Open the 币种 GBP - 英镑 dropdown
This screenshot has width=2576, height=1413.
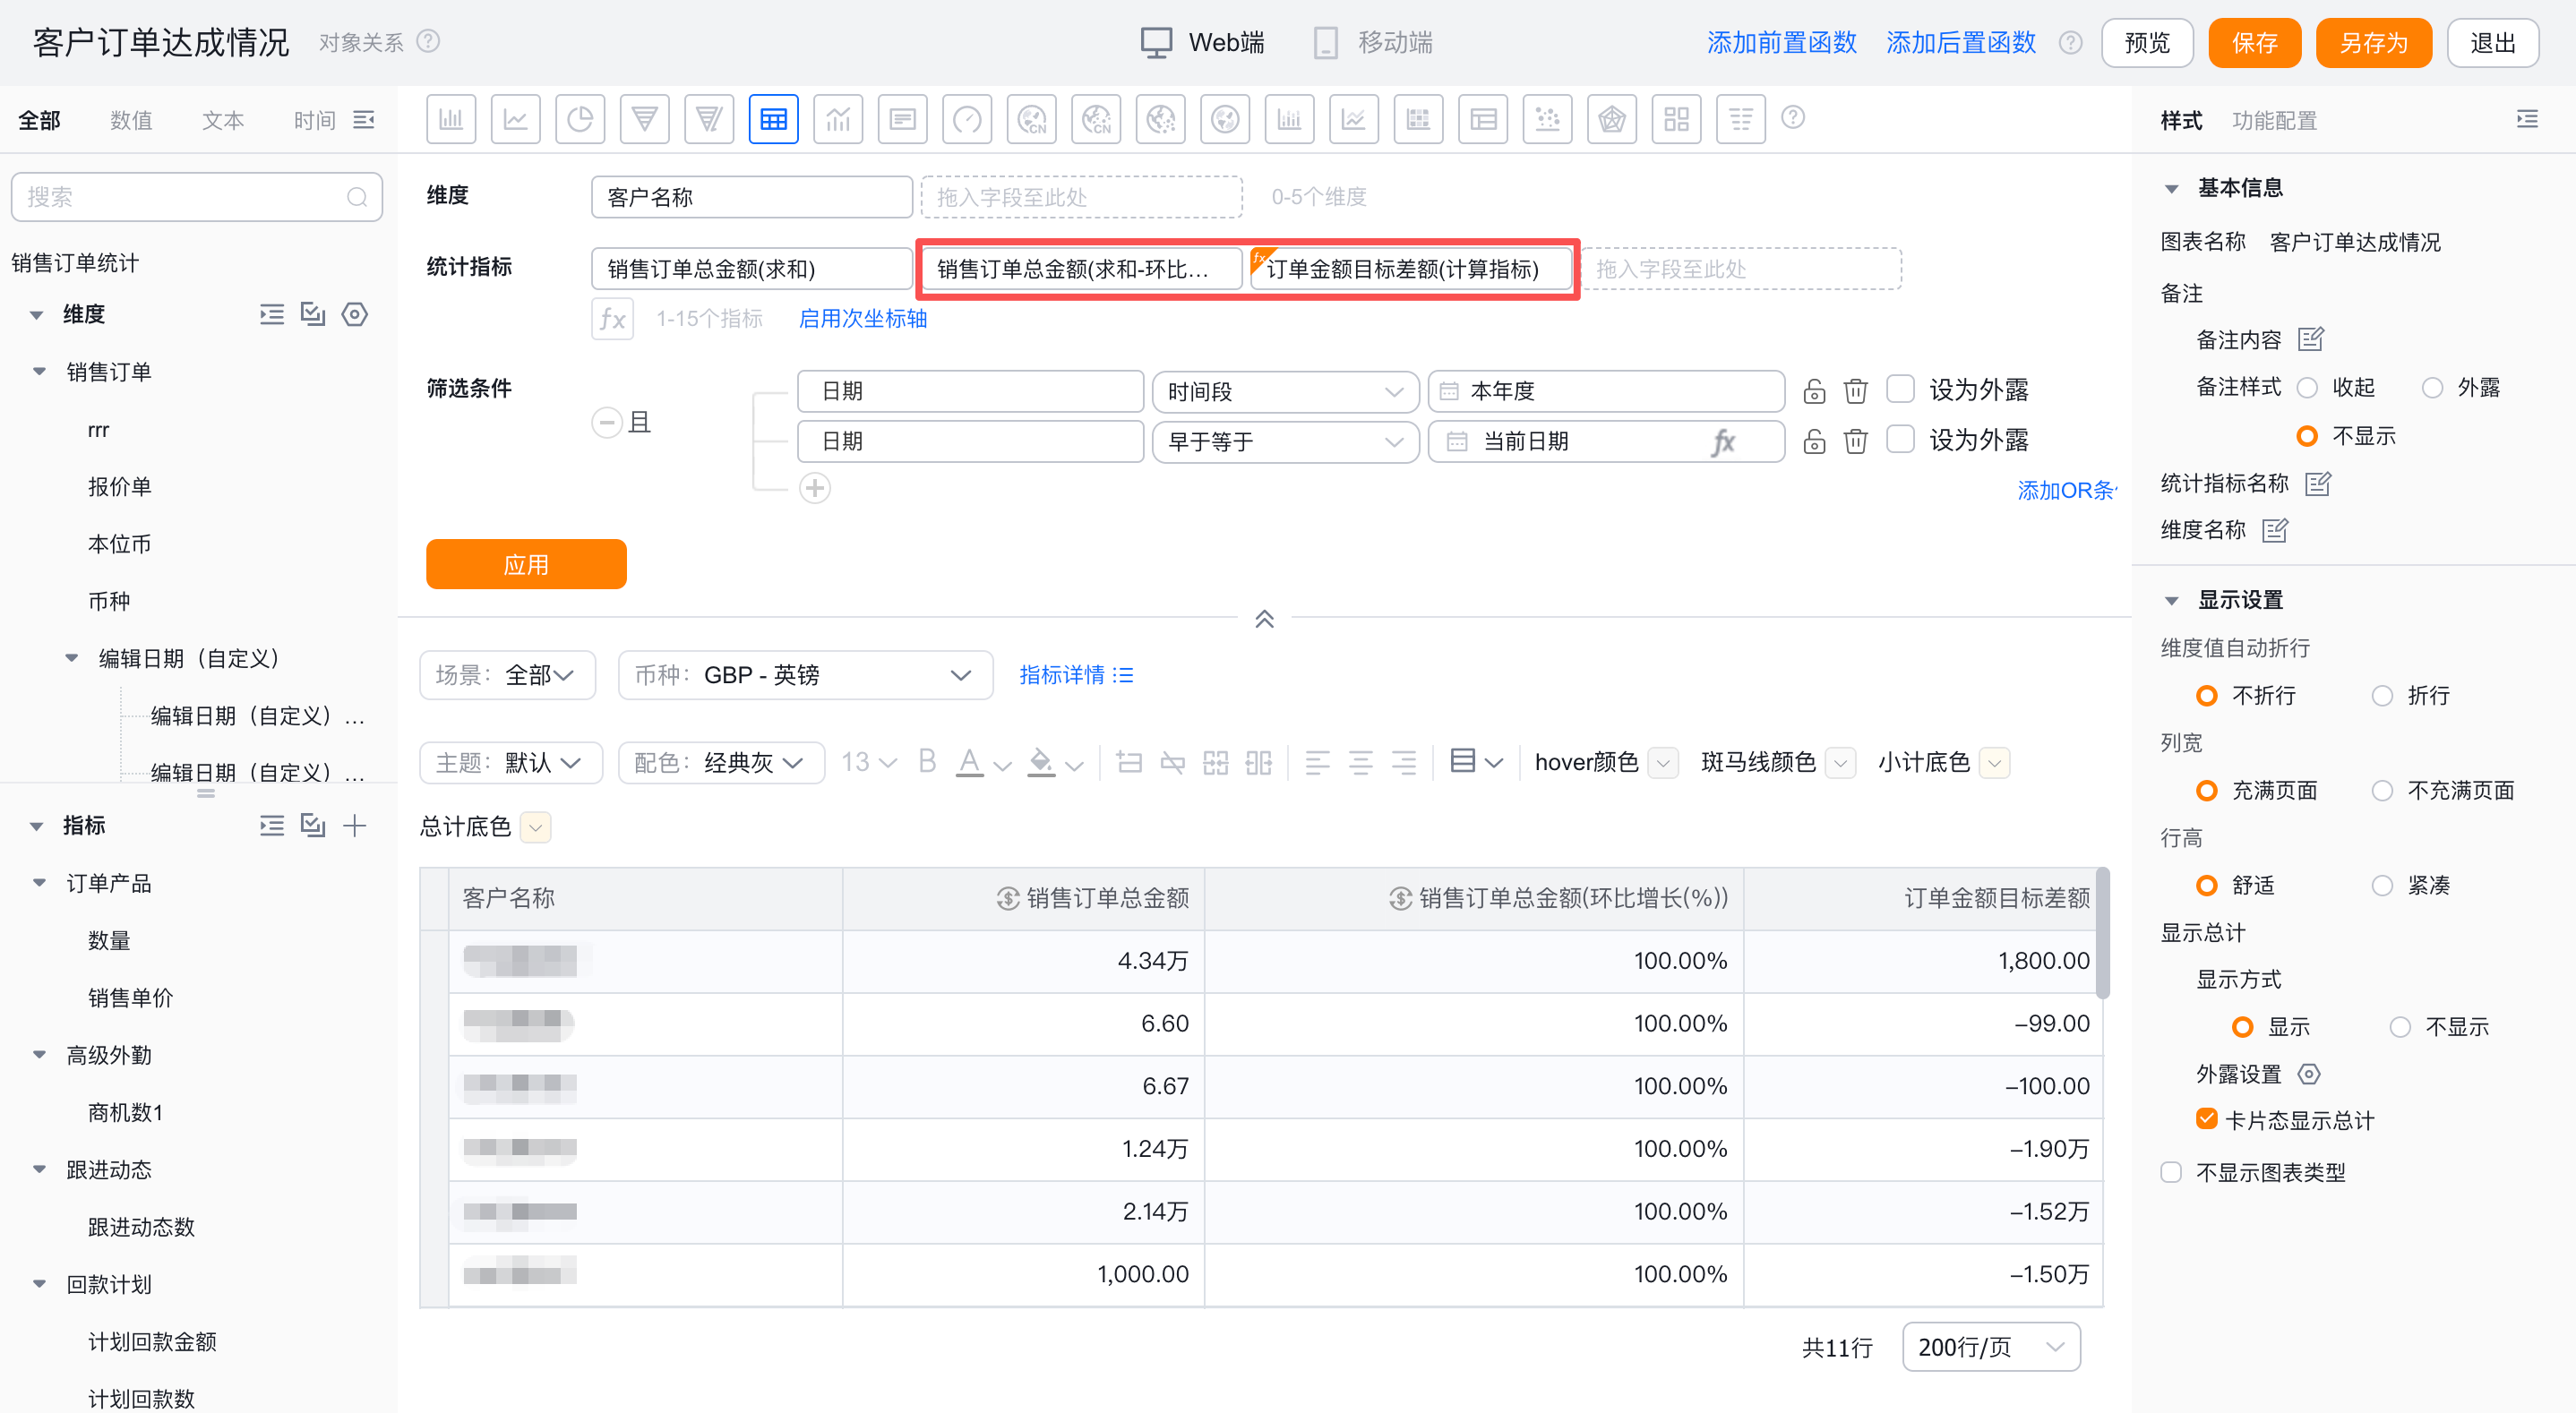[x=805, y=675]
